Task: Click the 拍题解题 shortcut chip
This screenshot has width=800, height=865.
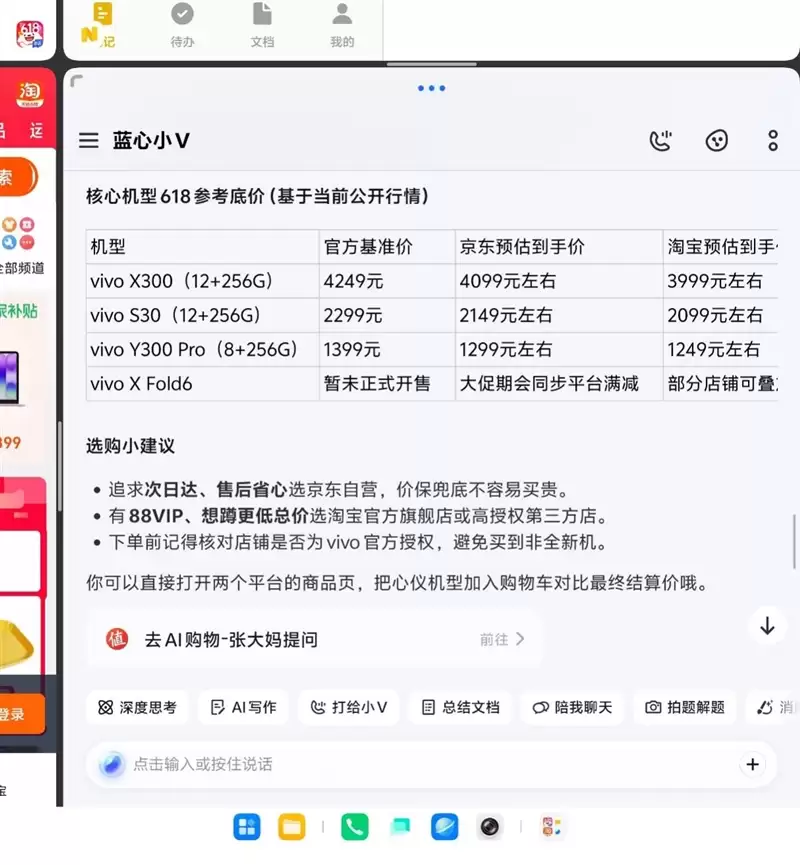Action: click(x=685, y=707)
